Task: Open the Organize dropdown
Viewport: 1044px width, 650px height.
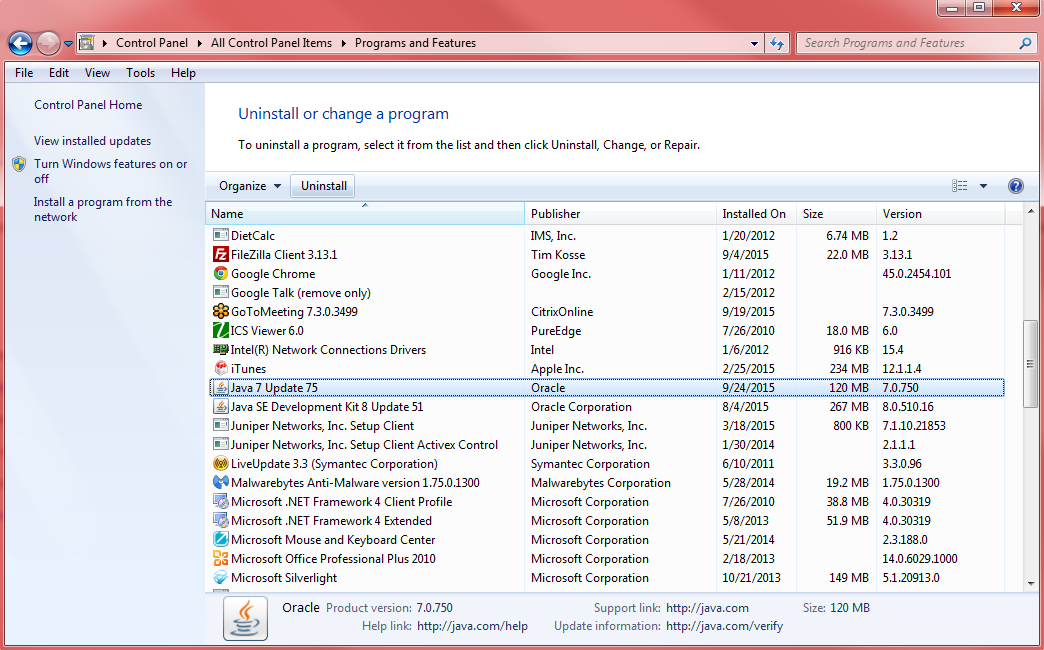Action: point(250,186)
